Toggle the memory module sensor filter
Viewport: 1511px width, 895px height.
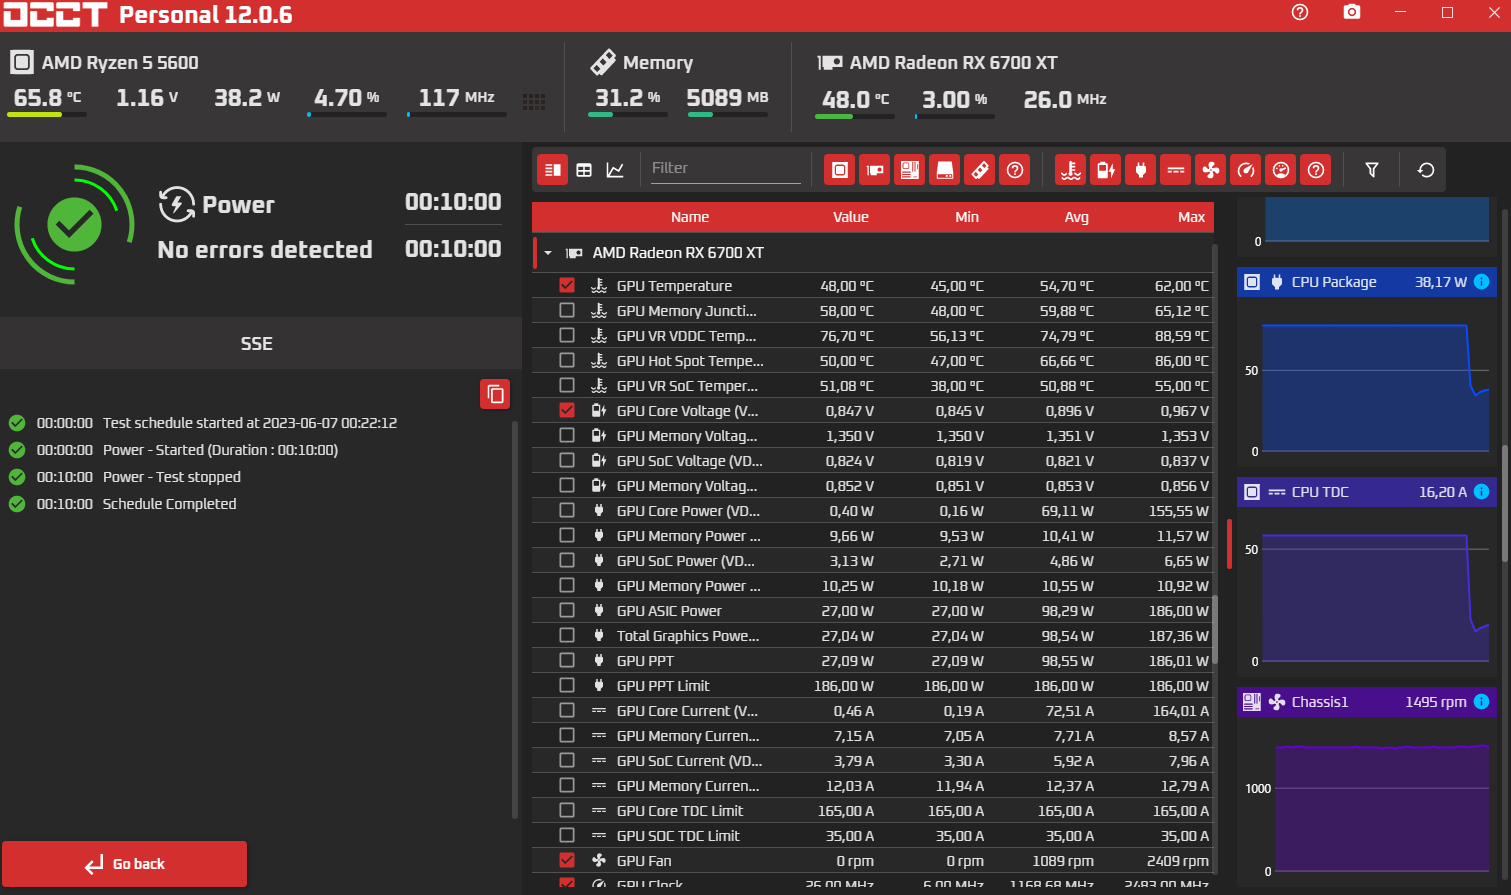[980, 170]
